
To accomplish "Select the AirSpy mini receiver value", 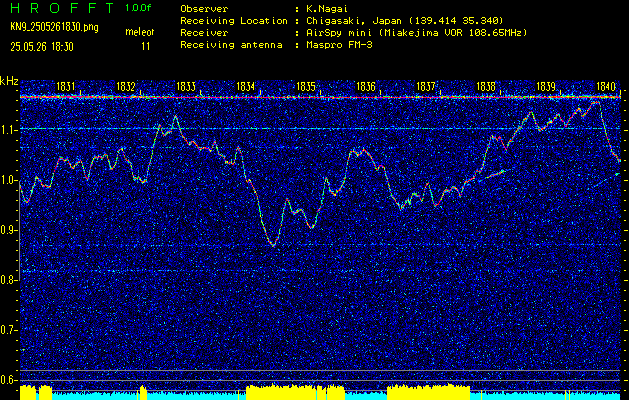I will pos(417,33).
